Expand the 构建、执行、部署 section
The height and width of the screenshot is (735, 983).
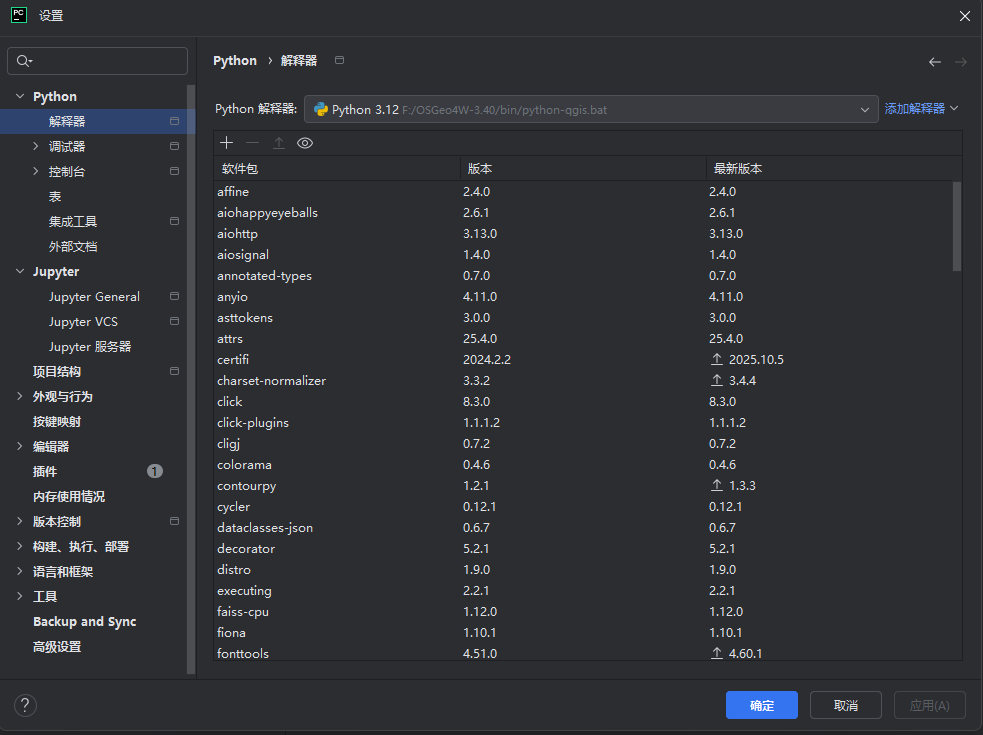pos(19,546)
